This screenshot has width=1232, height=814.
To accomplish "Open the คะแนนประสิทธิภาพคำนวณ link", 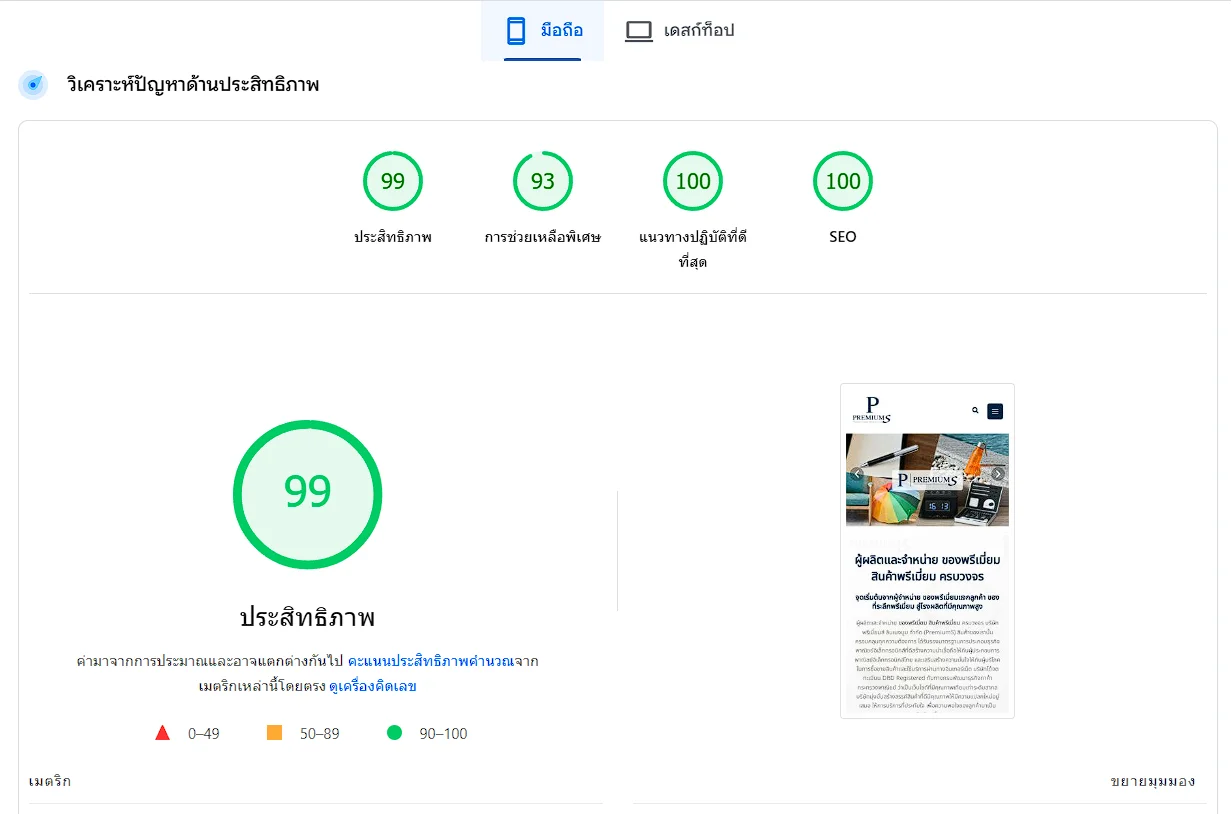I will (x=430, y=662).
